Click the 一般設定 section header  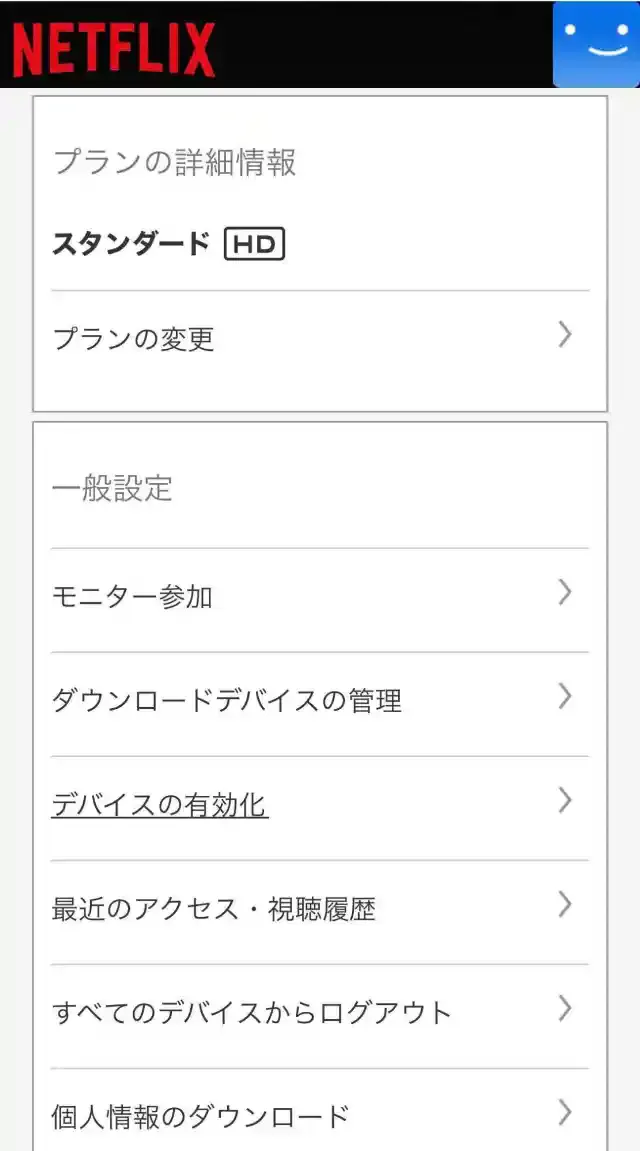tap(112, 489)
